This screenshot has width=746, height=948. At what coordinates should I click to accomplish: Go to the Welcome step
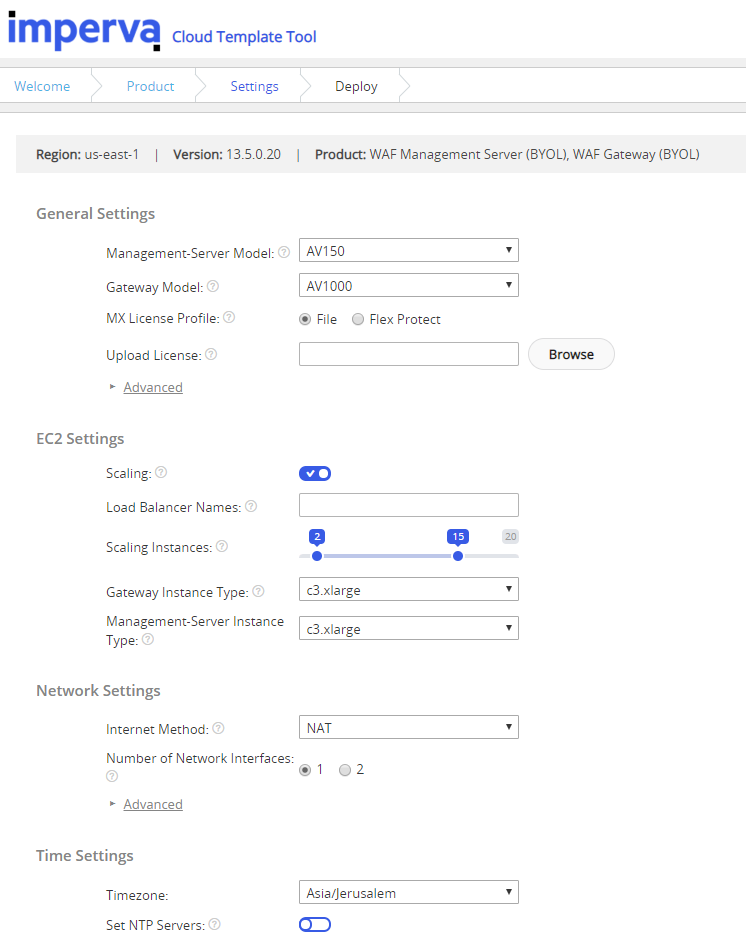(42, 86)
